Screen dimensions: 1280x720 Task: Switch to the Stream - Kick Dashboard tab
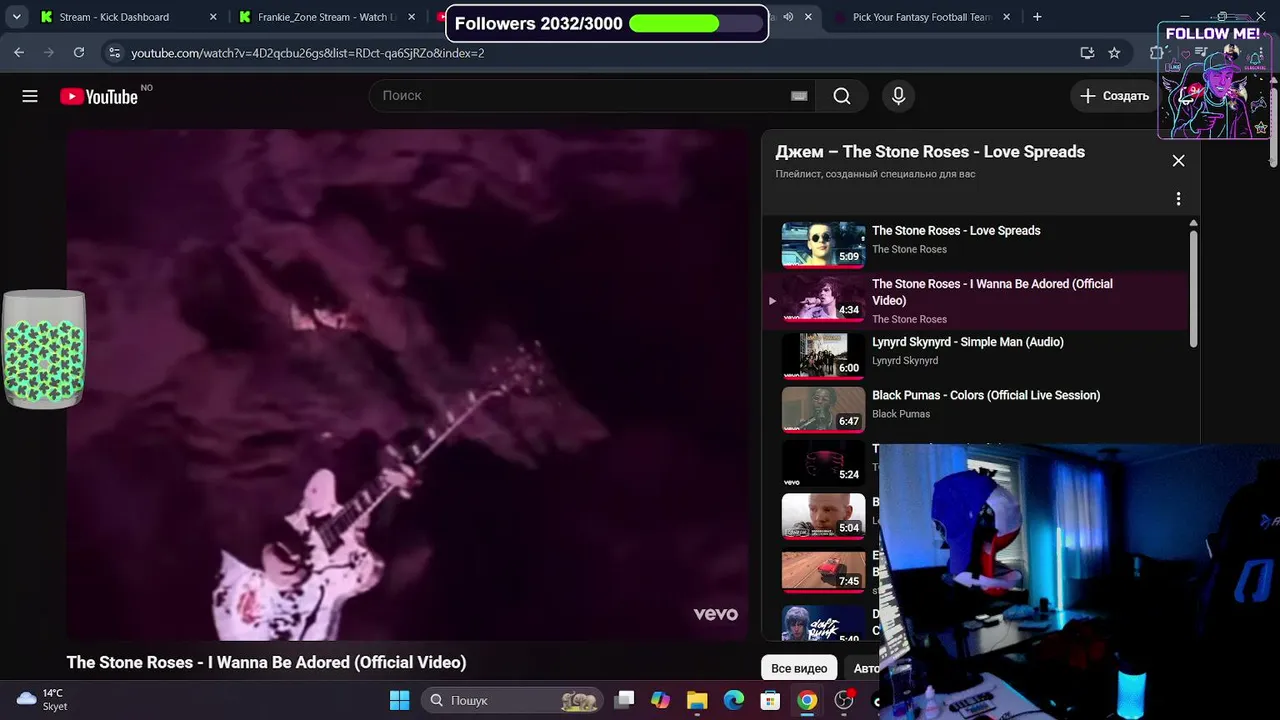tap(114, 17)
